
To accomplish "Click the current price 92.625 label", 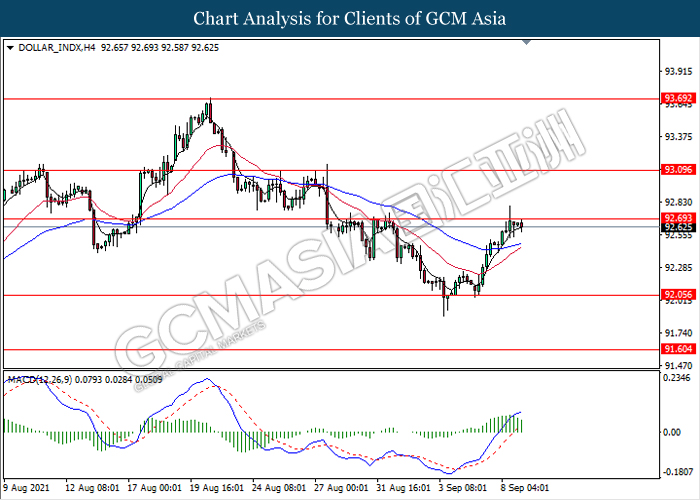I will point(679,228).
